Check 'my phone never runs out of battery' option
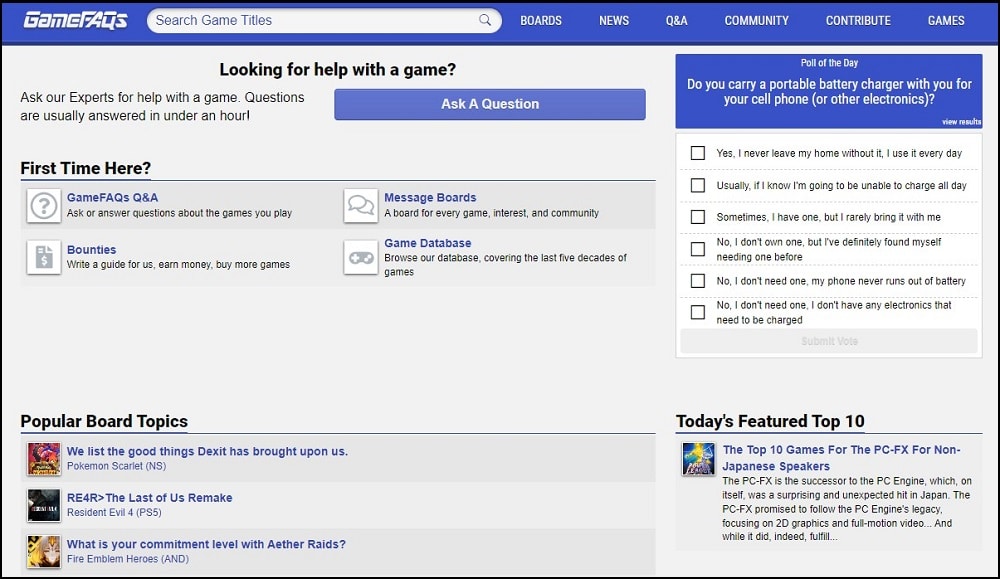The width and height of the screenshot is (1000, 579). coord(698,281)
